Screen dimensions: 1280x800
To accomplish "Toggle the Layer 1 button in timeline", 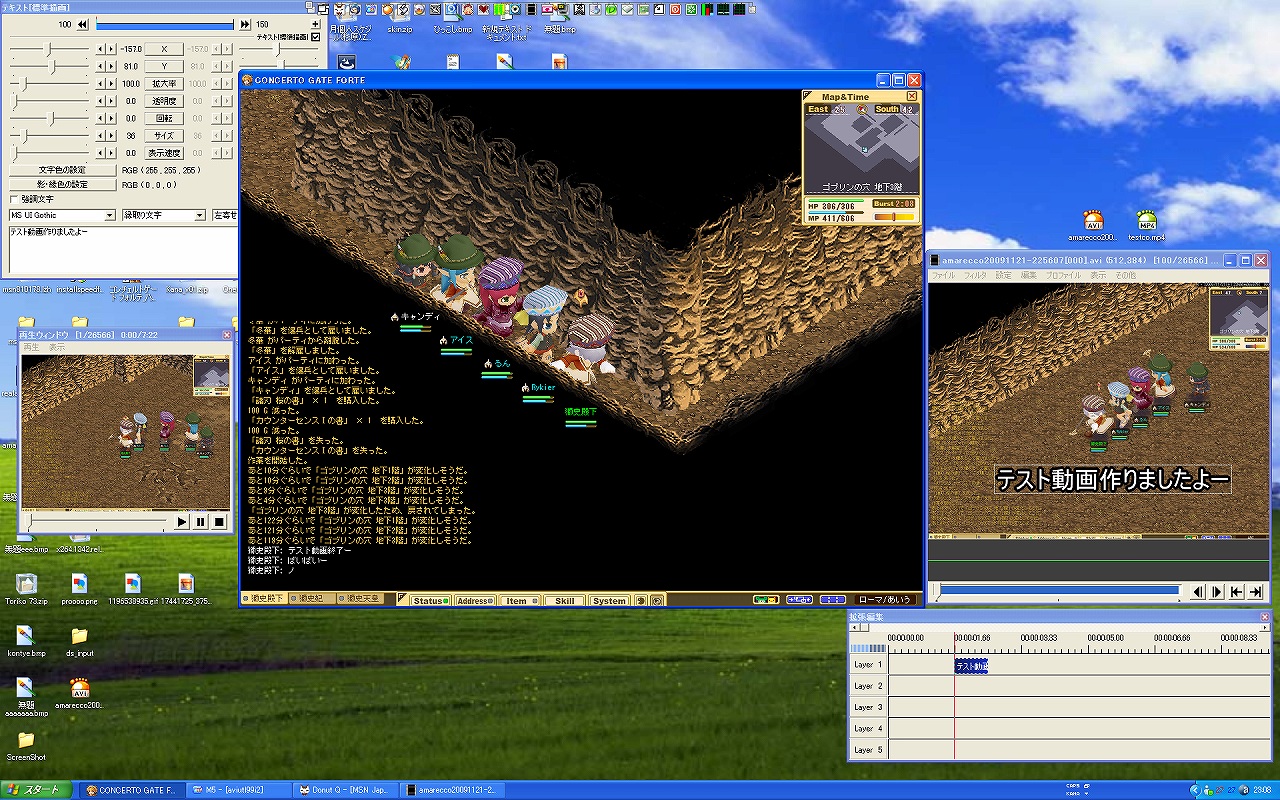I will (x=868, y=665).
